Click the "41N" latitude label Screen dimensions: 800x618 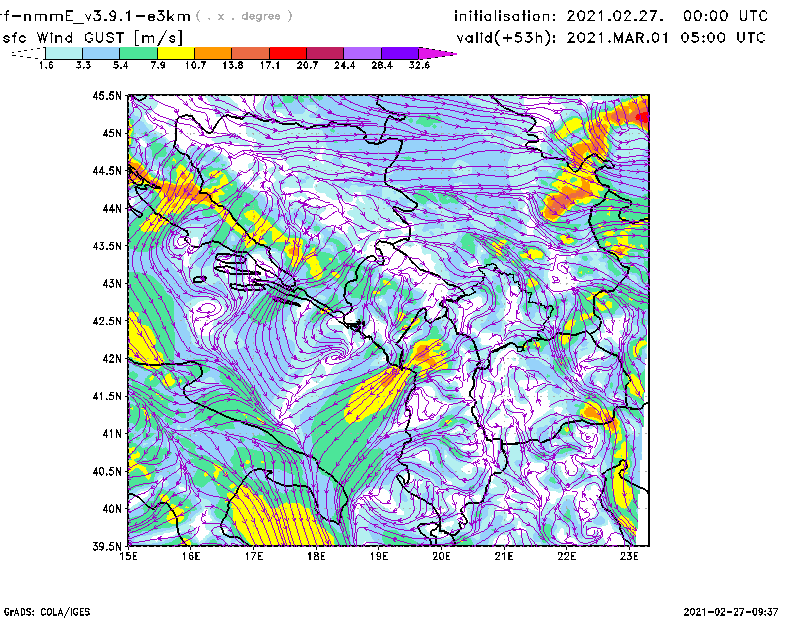(x=112, y=434)
